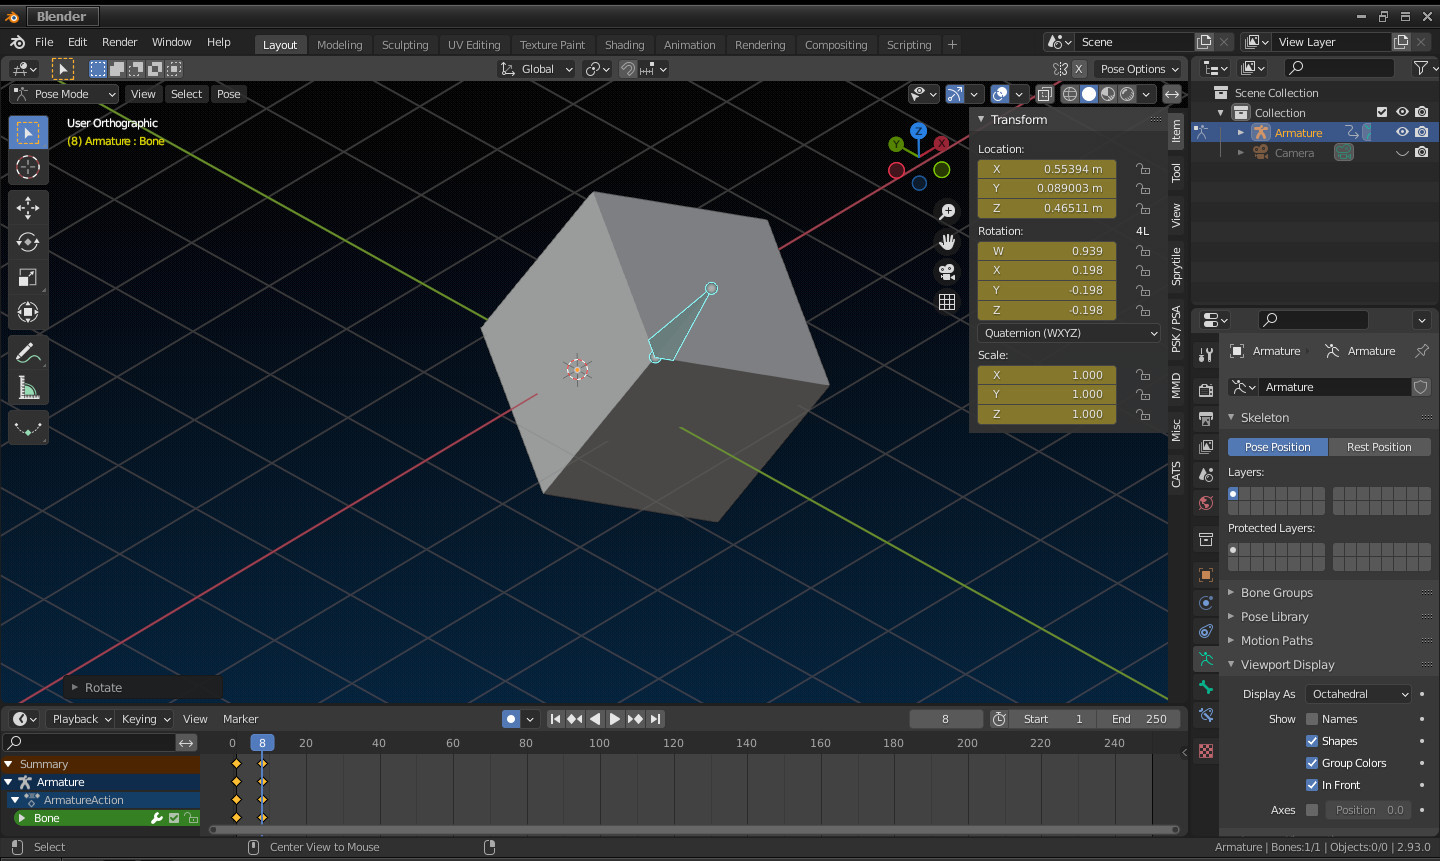Click the viewport zoom magnifier gizmo

point(946,211)
